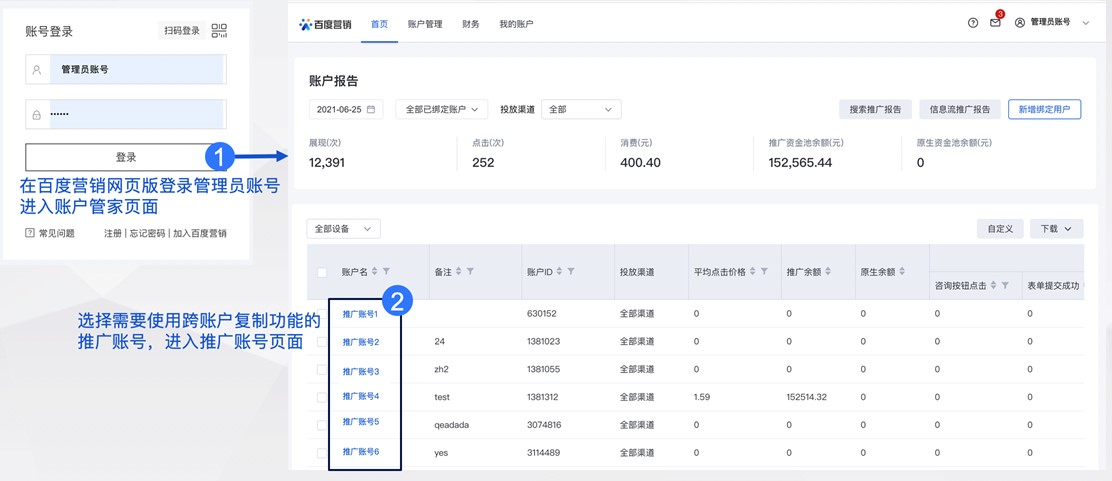Image resolution: width=1112 pixels, height=481 pixels.
Task: Open the 财务 tab
Action: pos(471,24)
